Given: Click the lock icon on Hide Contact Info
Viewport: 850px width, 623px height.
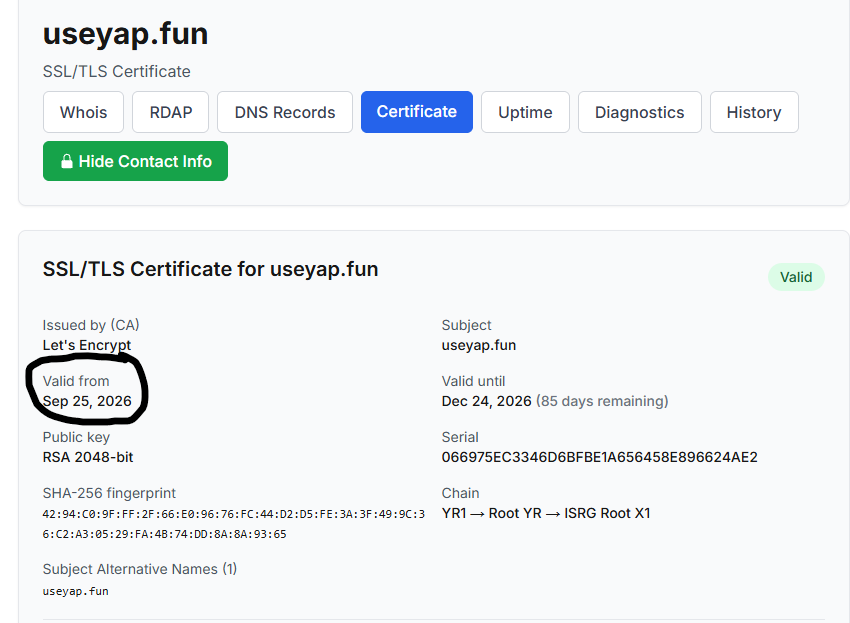Looking at the screenshot, I should tap(67, 161).
